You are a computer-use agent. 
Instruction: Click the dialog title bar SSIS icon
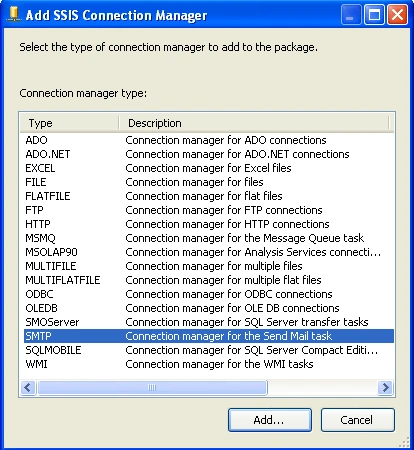pos(14,15)
